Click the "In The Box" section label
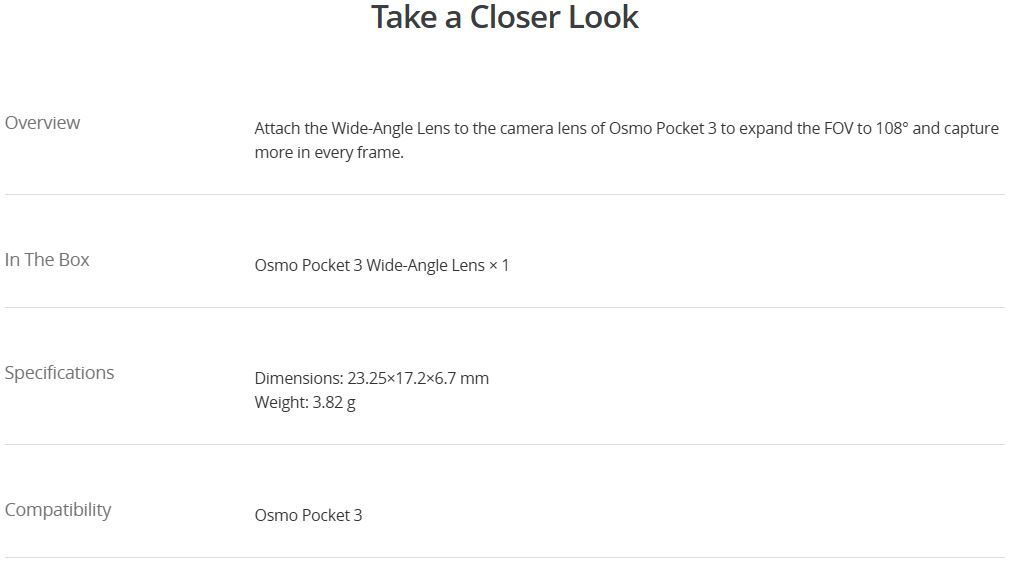 (47, 260)
